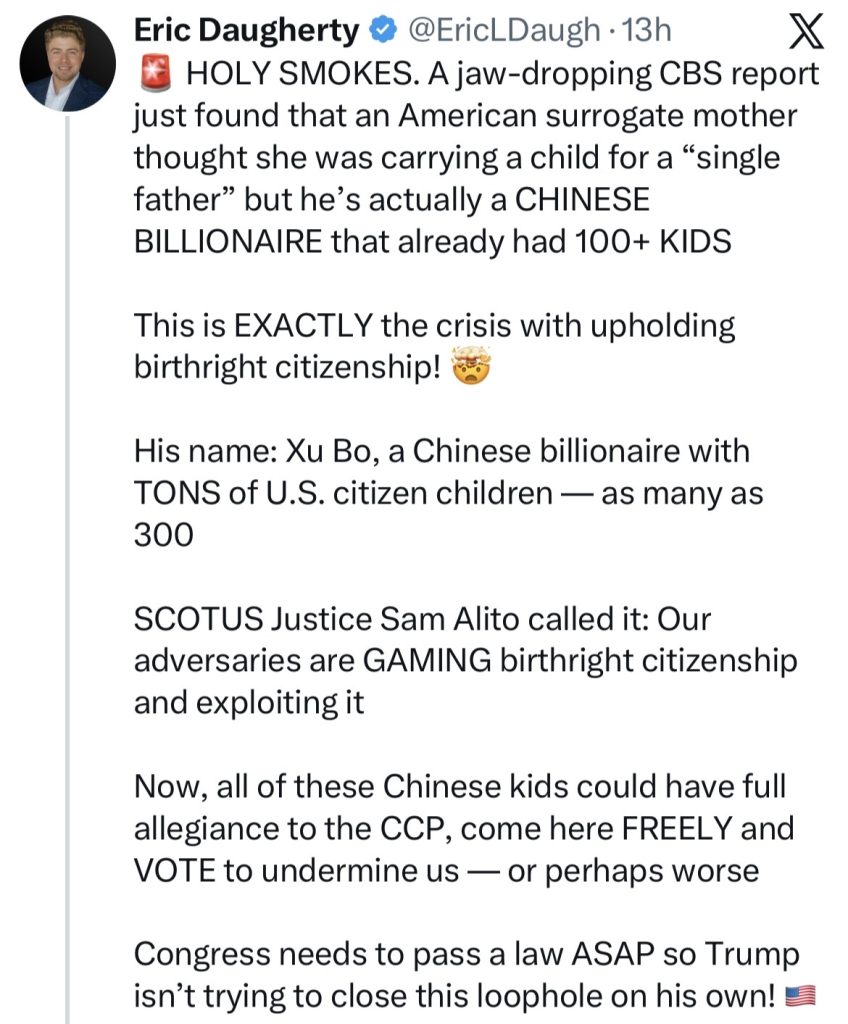Open the Eric Daugherty display name
The width and height of the screenshot is (848, 1024).
pyautogui.click(x=247, y=31)
